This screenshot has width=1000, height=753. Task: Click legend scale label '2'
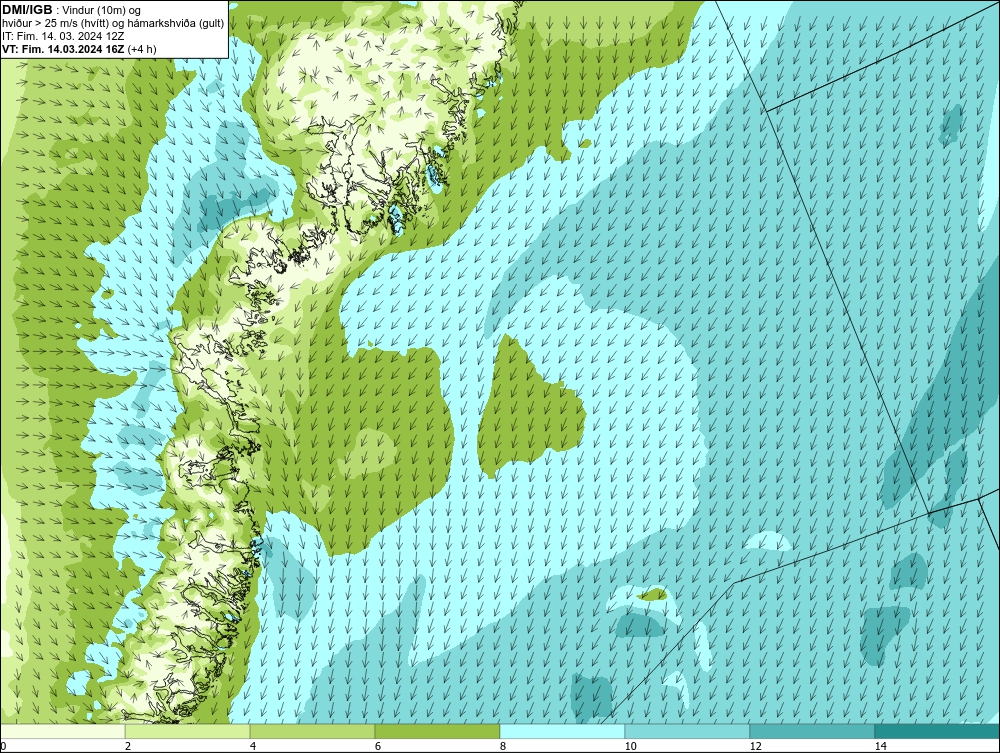(x=128, y=746)
